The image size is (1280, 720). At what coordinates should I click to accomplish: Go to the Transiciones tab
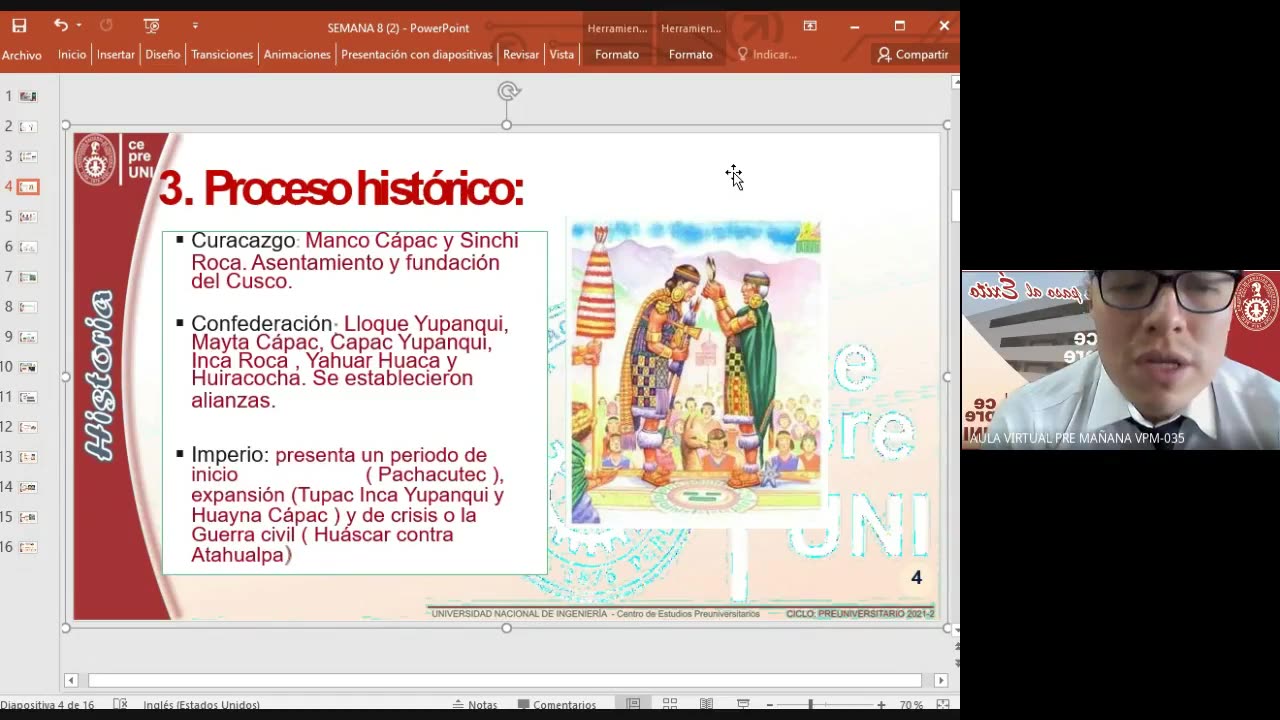pos(222,55)
